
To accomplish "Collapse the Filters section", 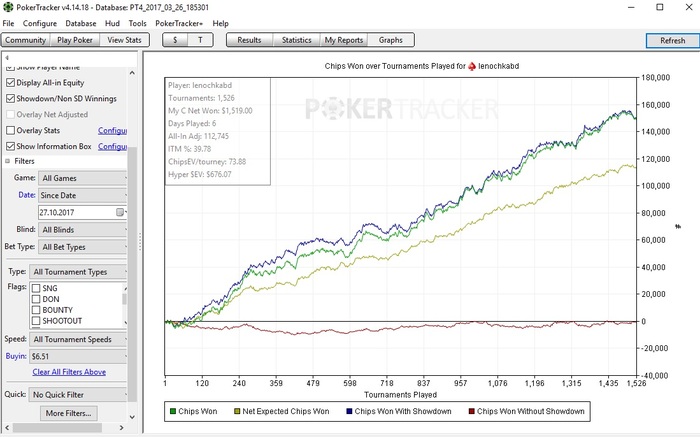I will pos(8,161).
